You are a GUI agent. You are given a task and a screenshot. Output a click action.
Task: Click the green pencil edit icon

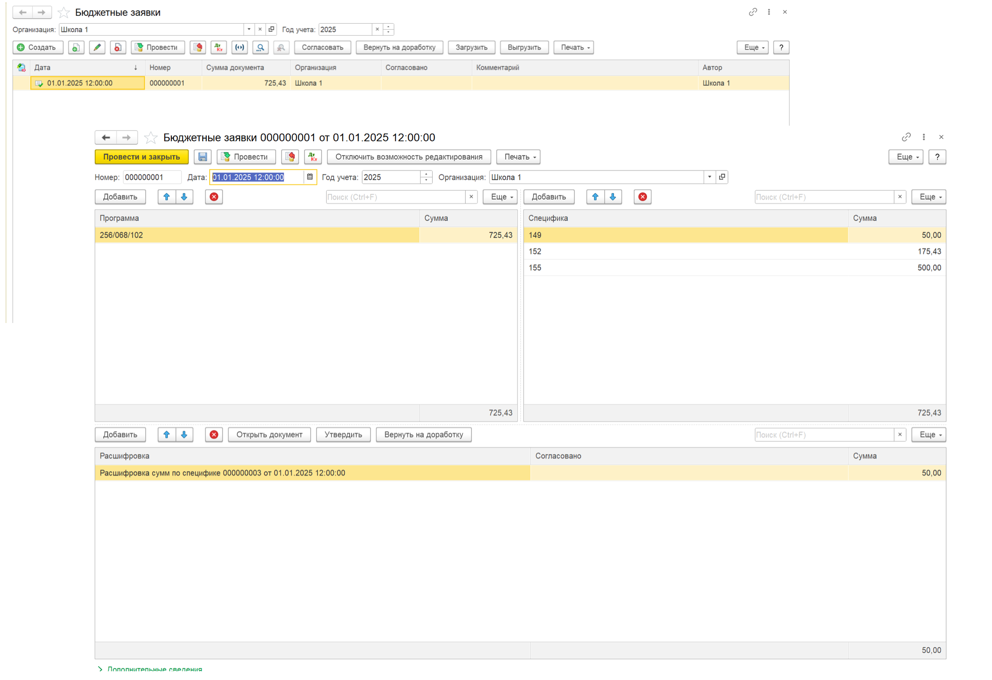97,47
